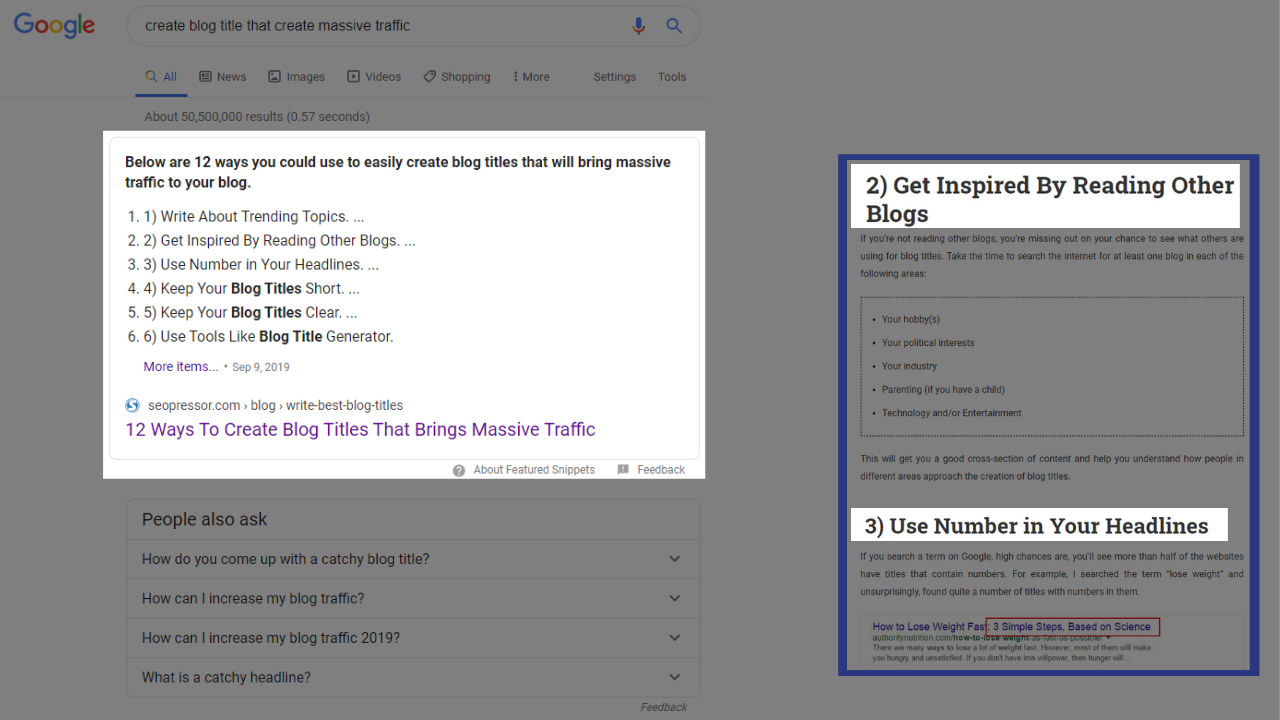The width and height of the screenshot is (1280, 720).
Task: Open the About Featured Snippets link
Action: coord(534,470)
